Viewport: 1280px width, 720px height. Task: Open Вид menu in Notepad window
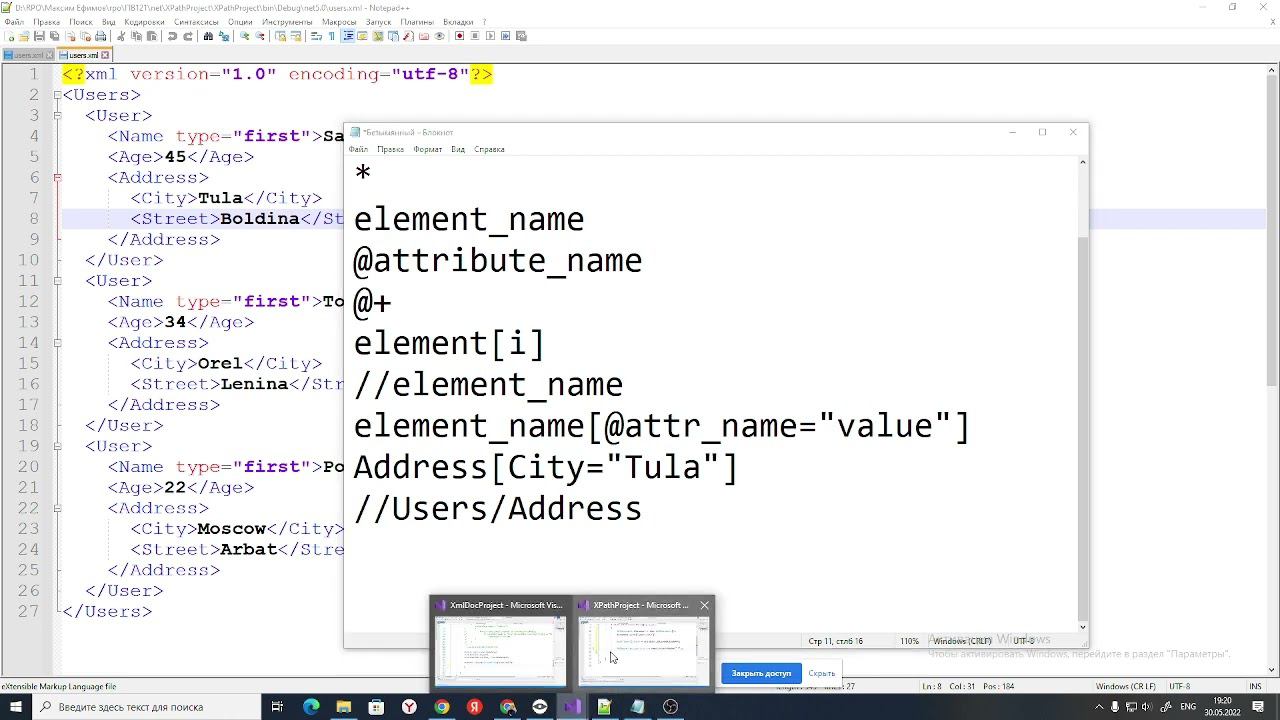[458, 149]
